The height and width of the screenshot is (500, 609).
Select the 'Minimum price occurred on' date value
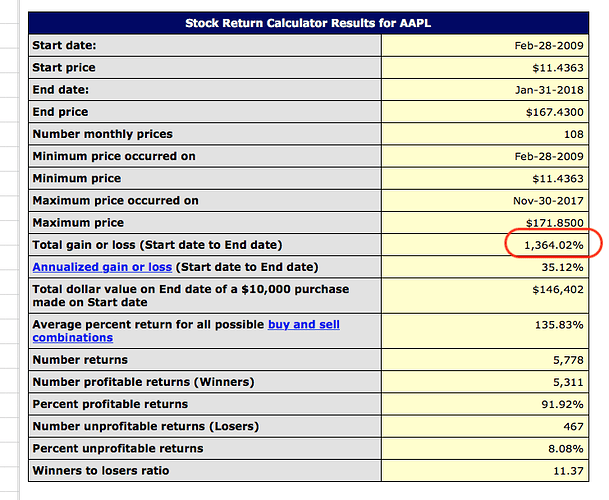pyautogui.click(x=549, y=157)
